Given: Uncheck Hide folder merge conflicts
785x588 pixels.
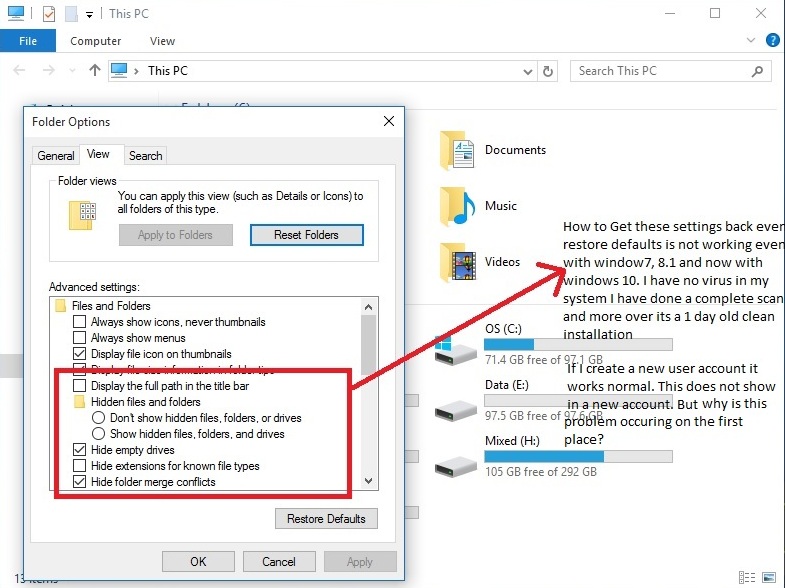Looking at the screenshot, I should [79, 482].
